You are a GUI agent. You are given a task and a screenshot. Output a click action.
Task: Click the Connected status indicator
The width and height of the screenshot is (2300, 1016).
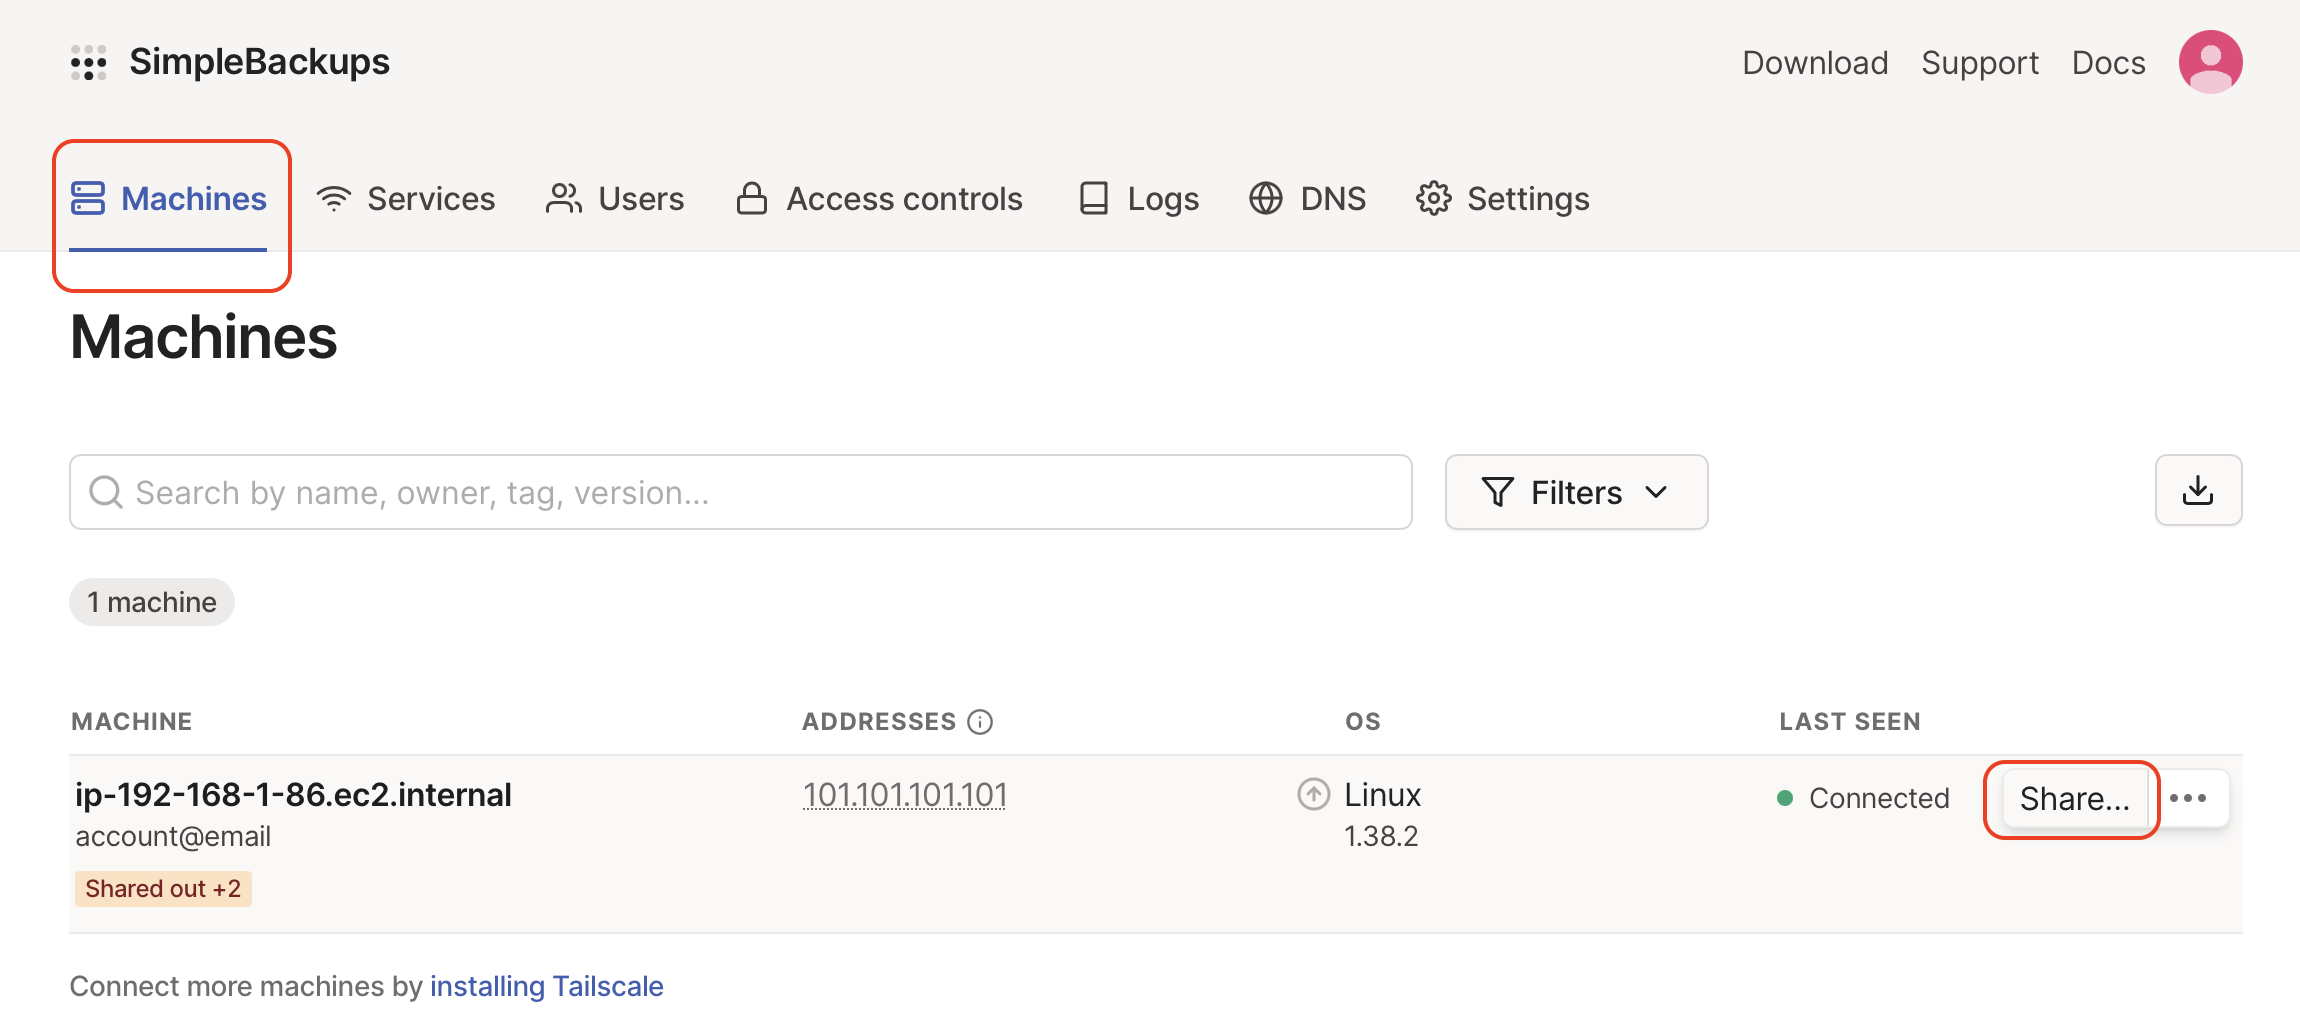point(1784,797)
